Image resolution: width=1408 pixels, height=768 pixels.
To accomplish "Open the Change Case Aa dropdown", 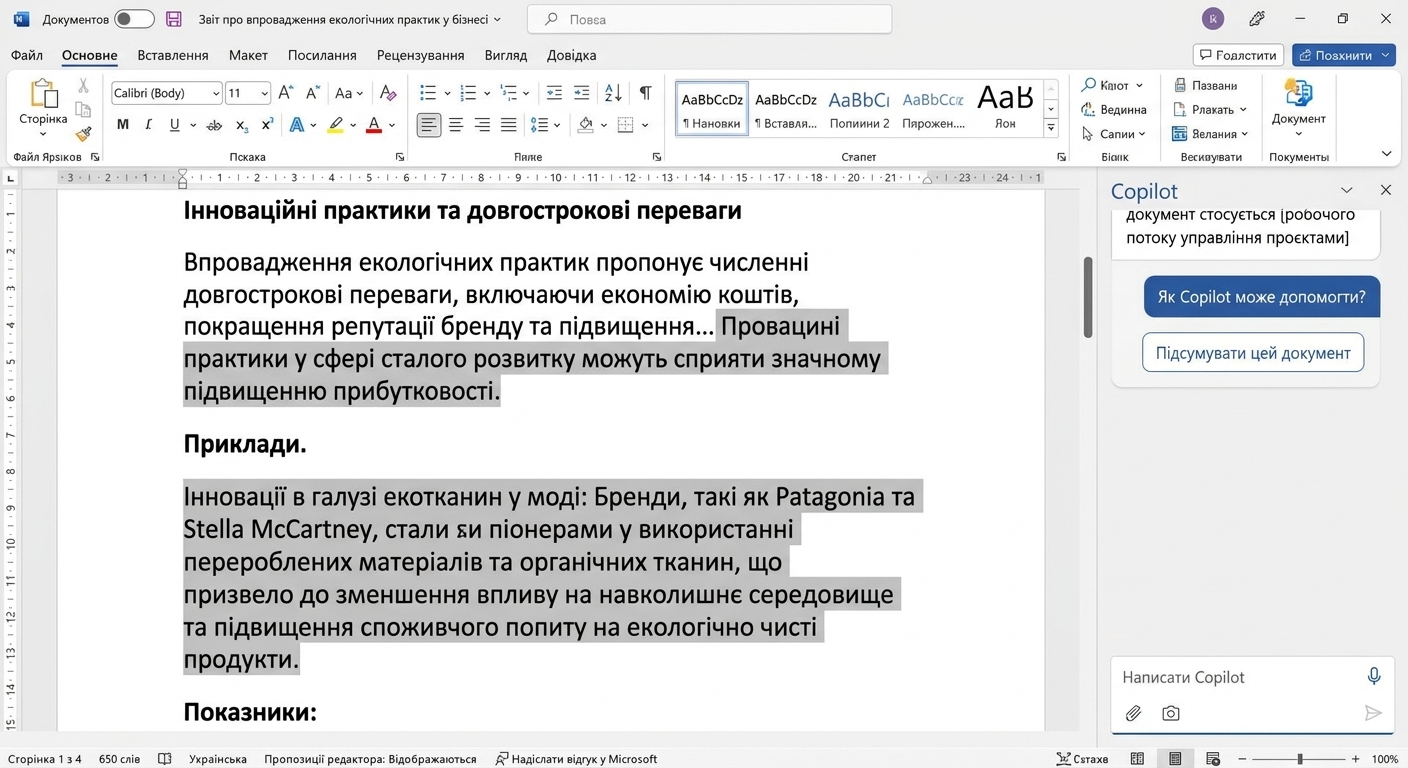I will [349, 93].
